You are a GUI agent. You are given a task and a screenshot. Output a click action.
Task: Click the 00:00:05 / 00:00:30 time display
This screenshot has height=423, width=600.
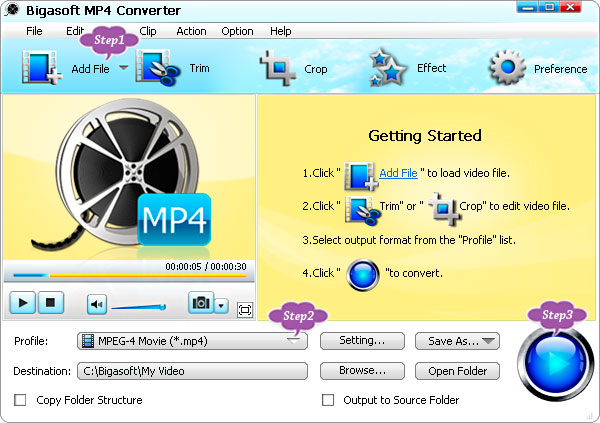[x=205, y=266]
